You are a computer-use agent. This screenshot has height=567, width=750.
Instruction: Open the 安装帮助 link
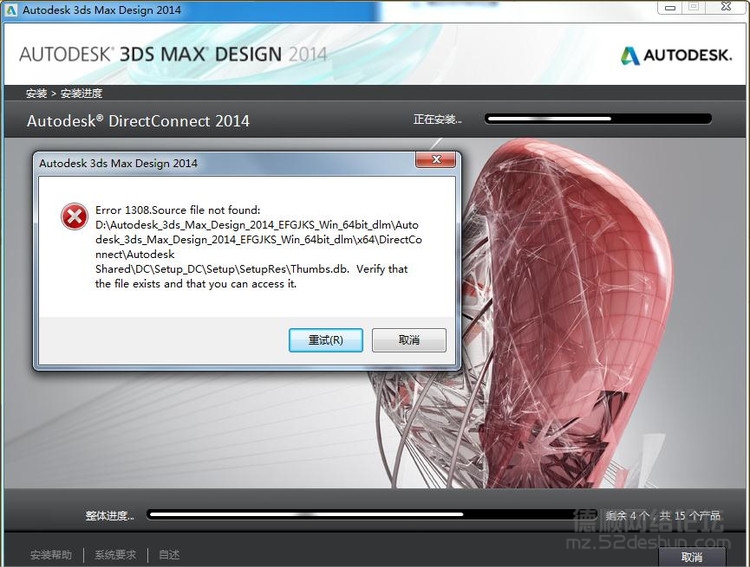pyautogui.click(x=51, y=555)
